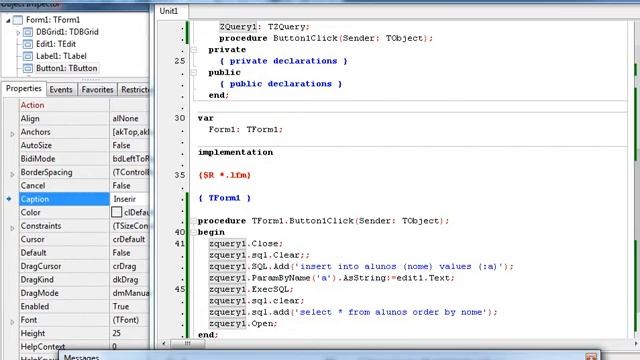Image resolution: width=640 pixels, height=360 pixels.
Task: Close the Messages window
Action: 591,356
